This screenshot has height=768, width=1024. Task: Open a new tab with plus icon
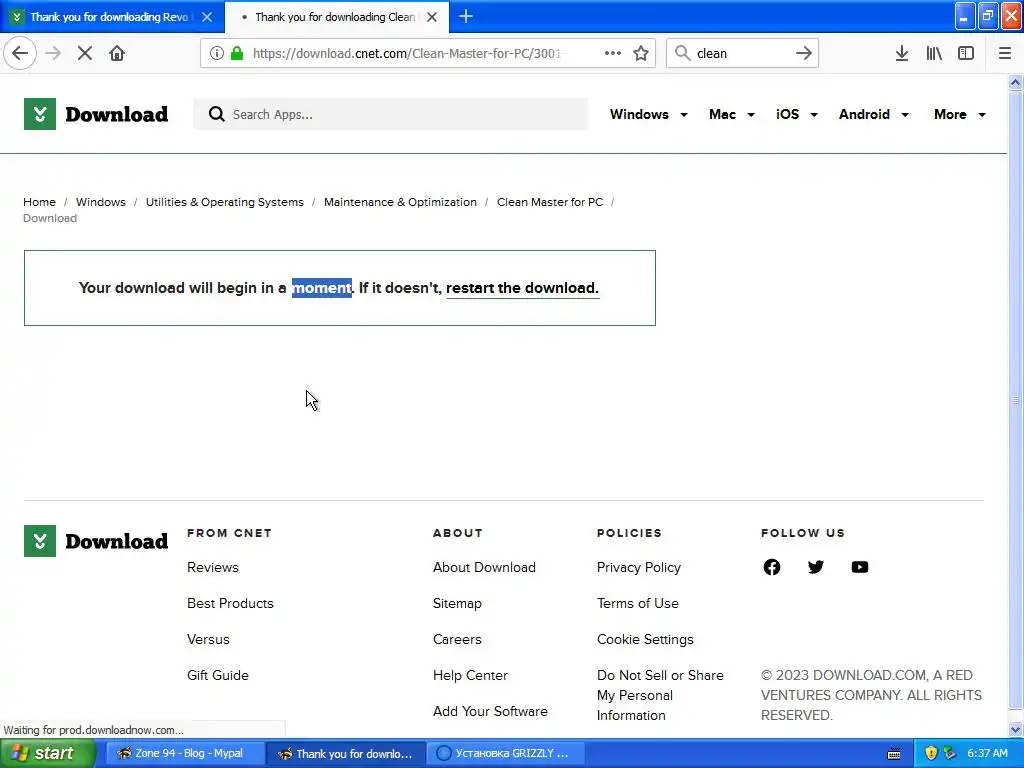466,16
